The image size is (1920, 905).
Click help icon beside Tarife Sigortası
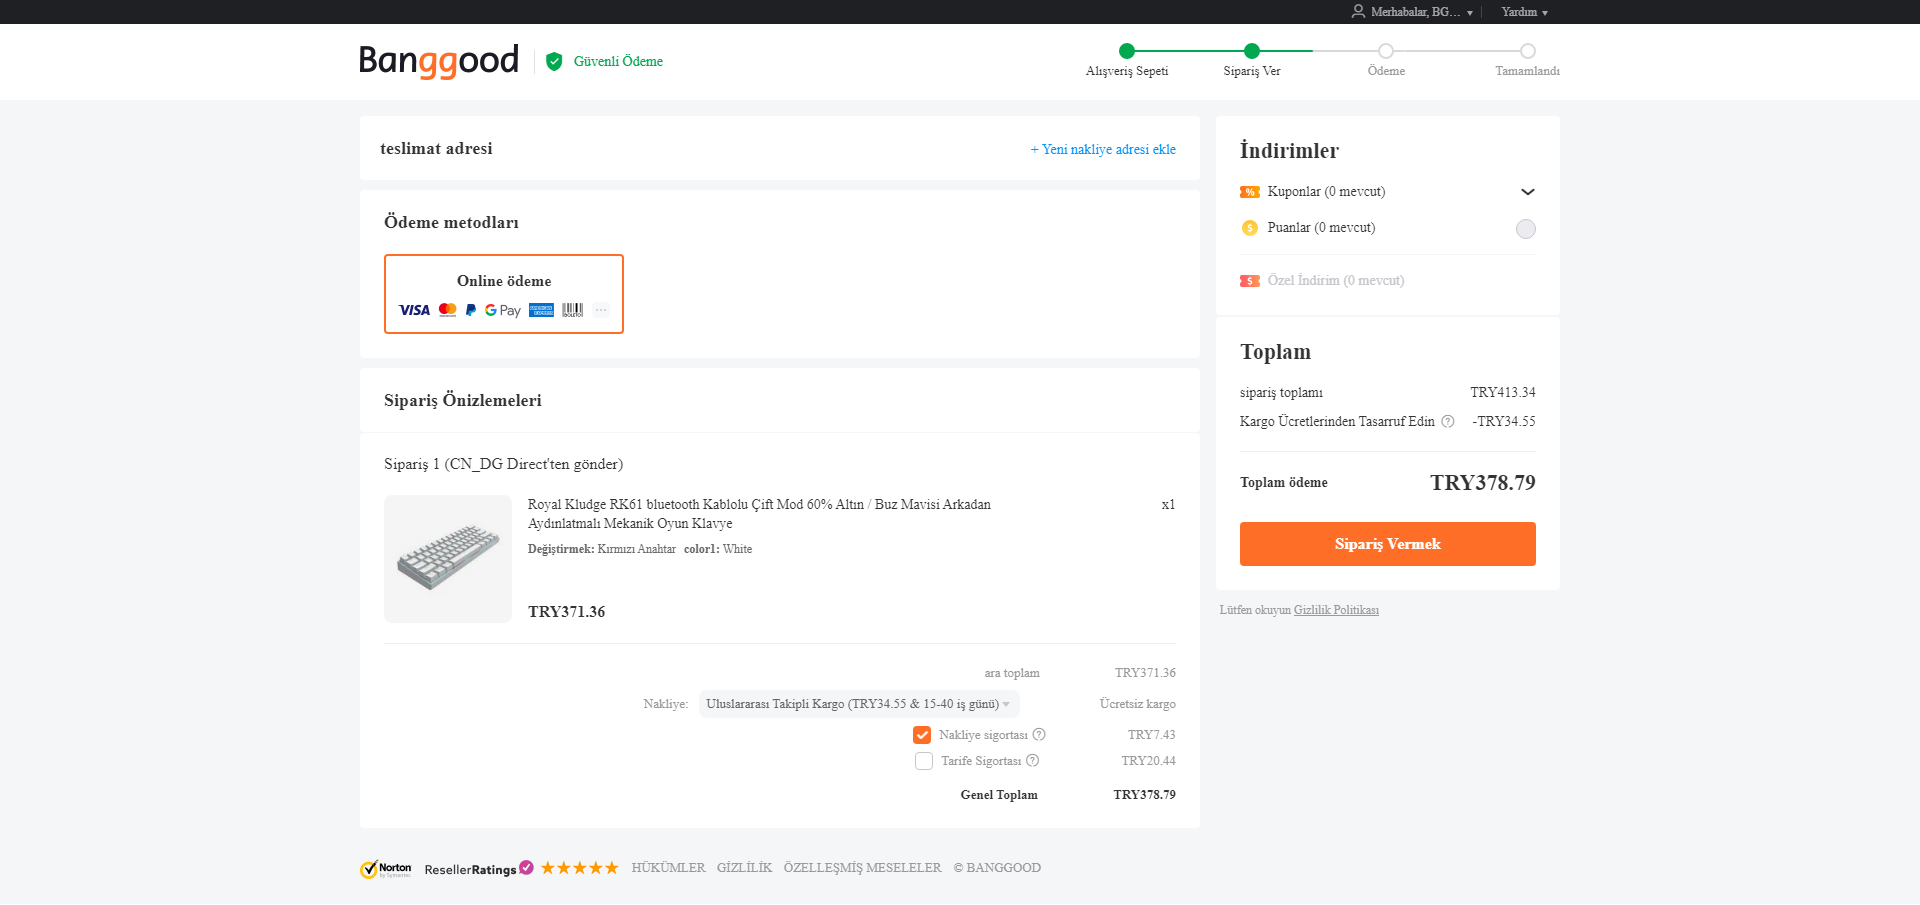pos(1033,761)
